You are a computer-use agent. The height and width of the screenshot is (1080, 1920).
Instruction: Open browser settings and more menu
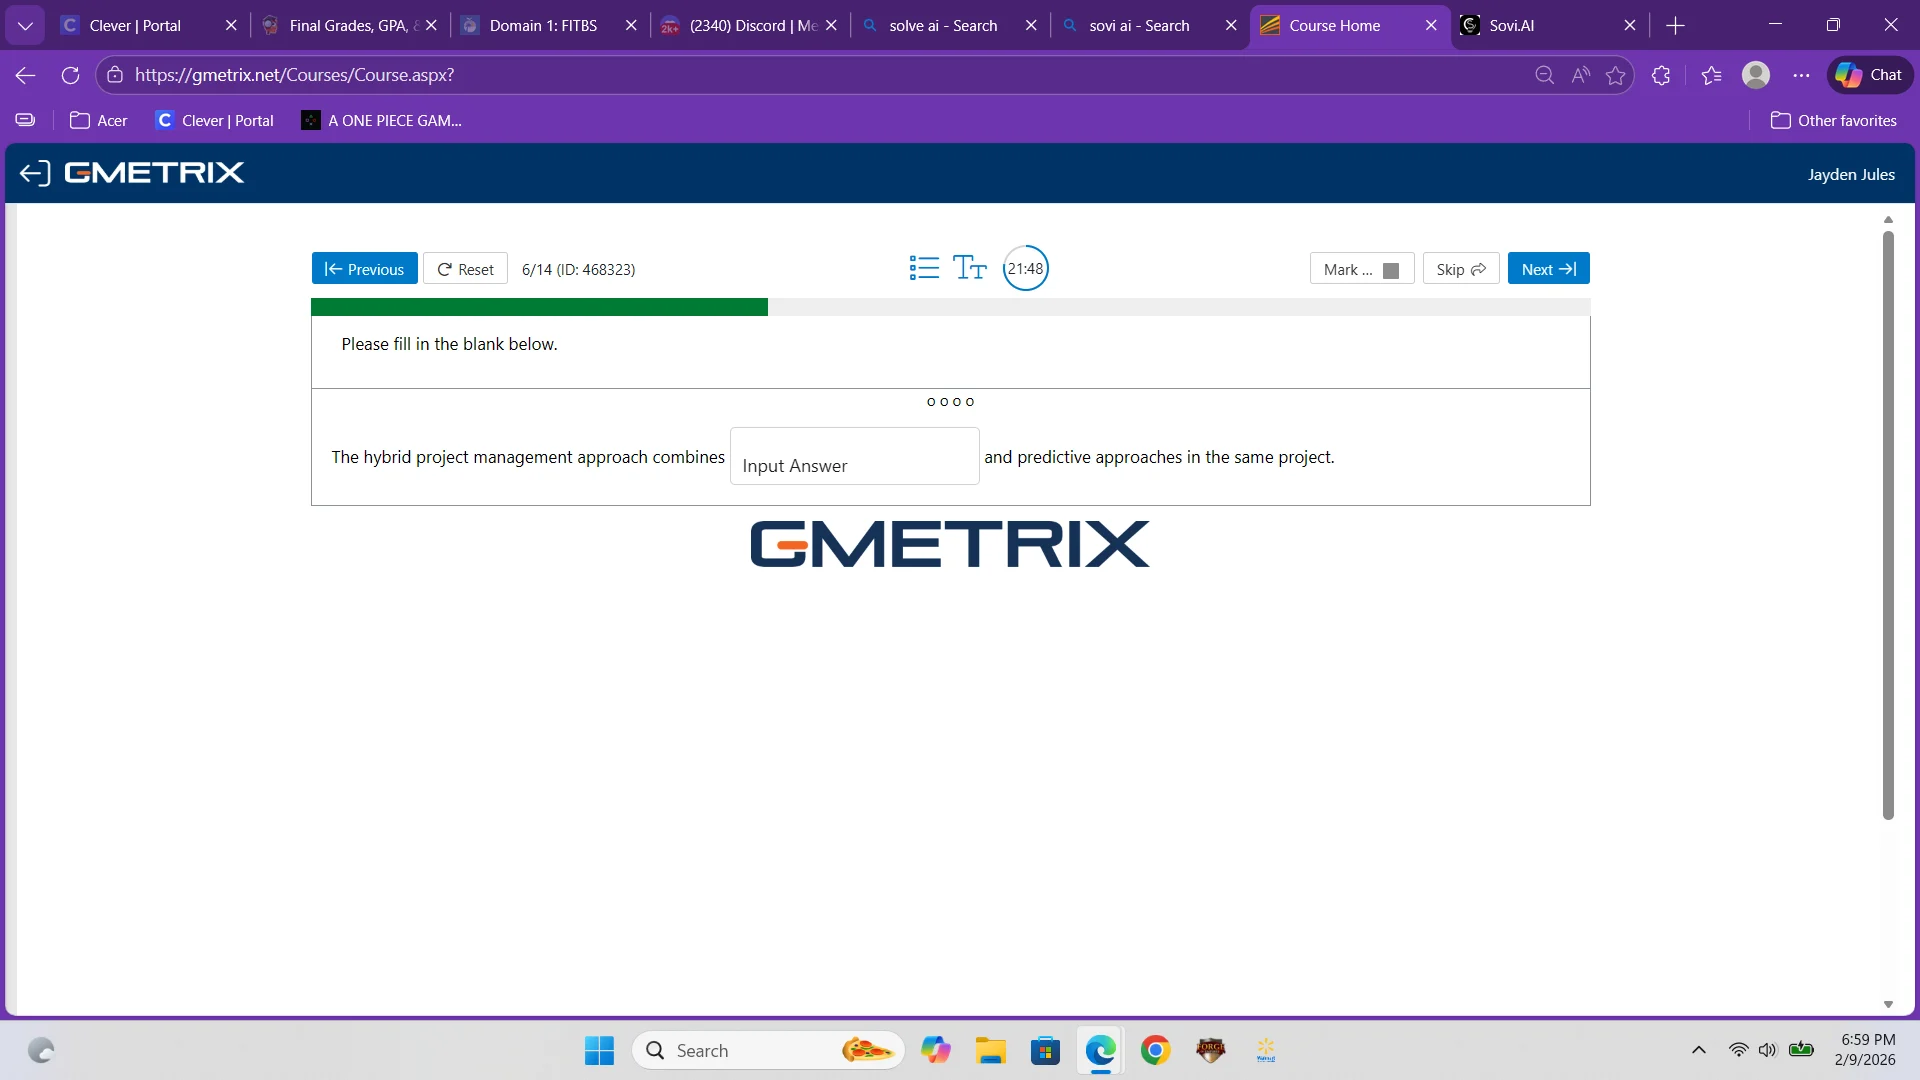point(1801,75)
